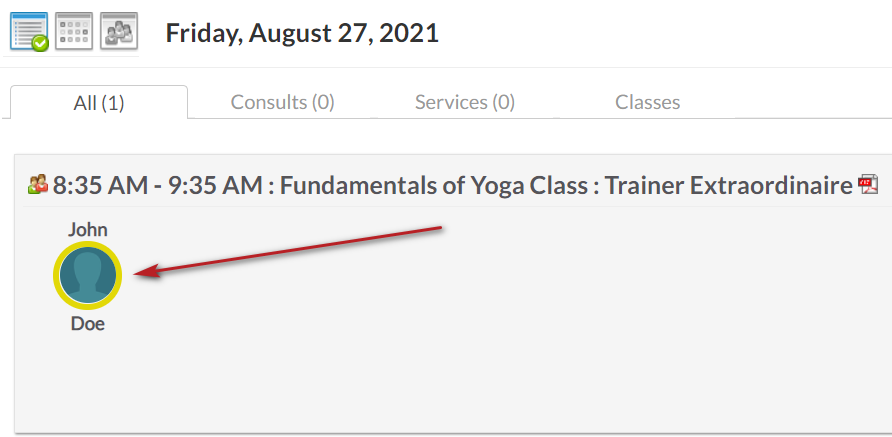Click the Trainer Extraordinaire name
Screen dimensions: 892x437
click(728, 185)
